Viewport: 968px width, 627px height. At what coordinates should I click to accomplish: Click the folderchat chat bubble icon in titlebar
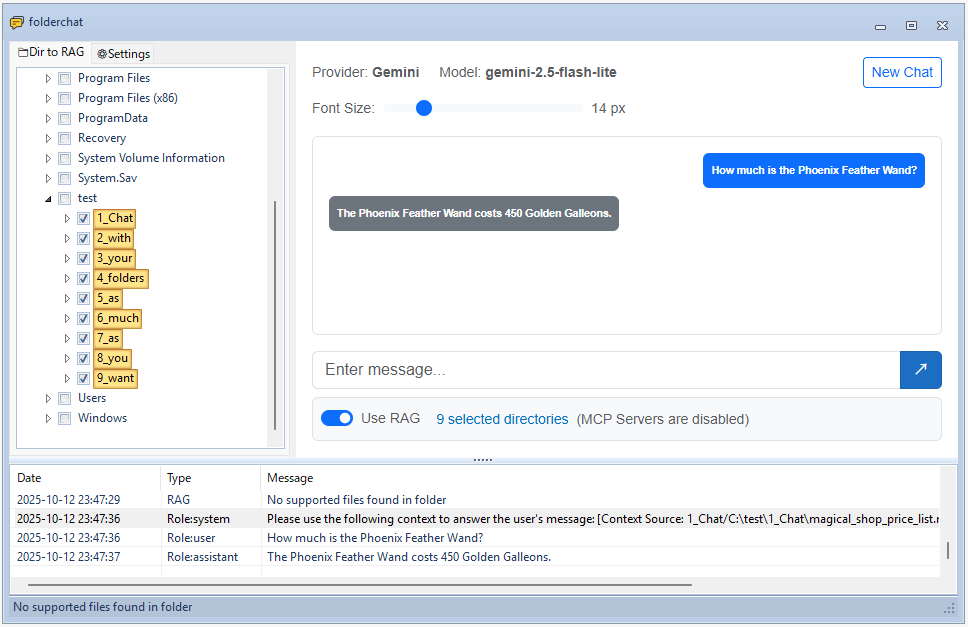(x=19, y=21)
